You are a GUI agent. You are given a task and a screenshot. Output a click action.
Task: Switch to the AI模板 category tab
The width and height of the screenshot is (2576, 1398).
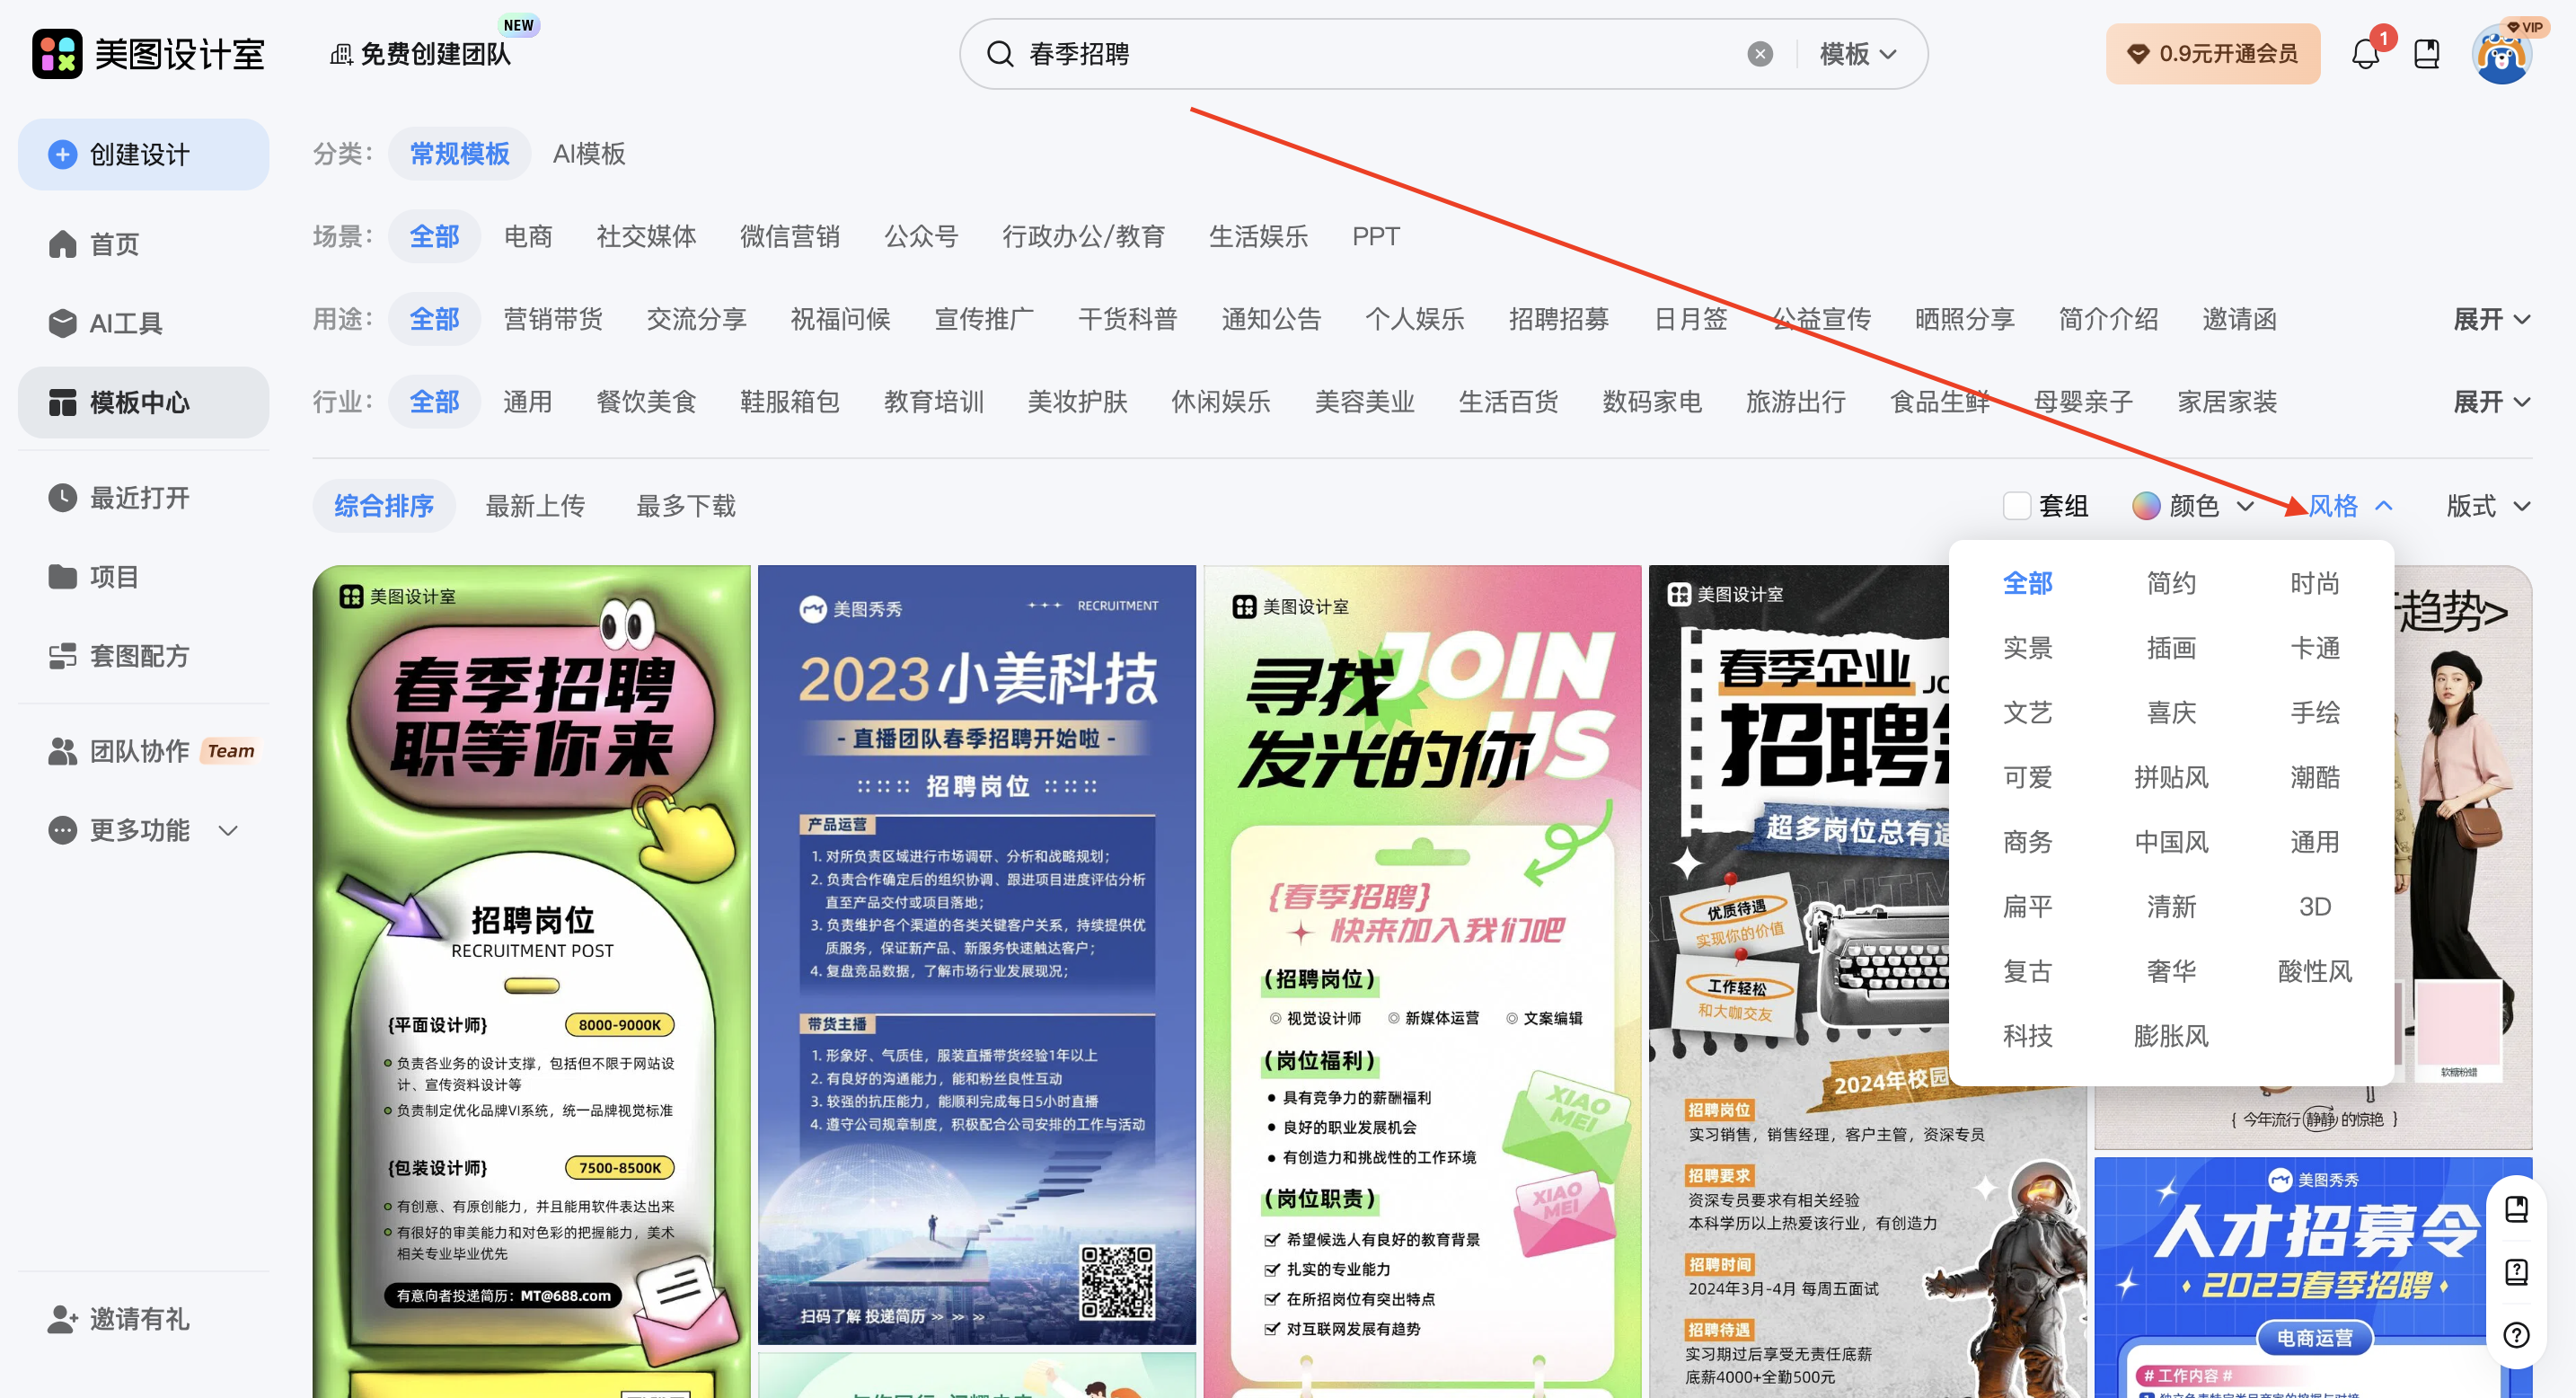(x=589, y=153)
